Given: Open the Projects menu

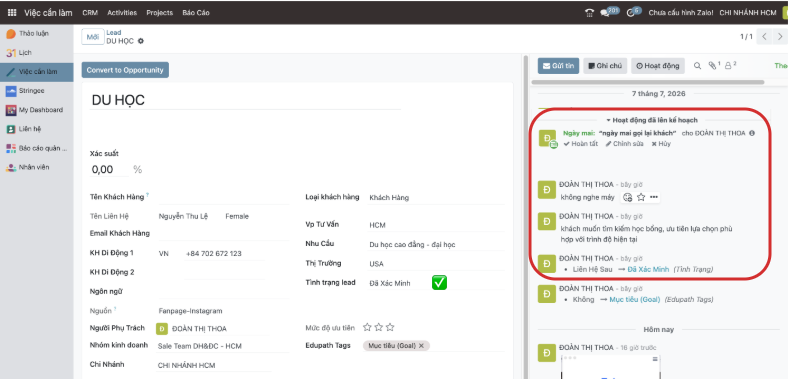Looking at the screenshot, I should click(159, 13).
